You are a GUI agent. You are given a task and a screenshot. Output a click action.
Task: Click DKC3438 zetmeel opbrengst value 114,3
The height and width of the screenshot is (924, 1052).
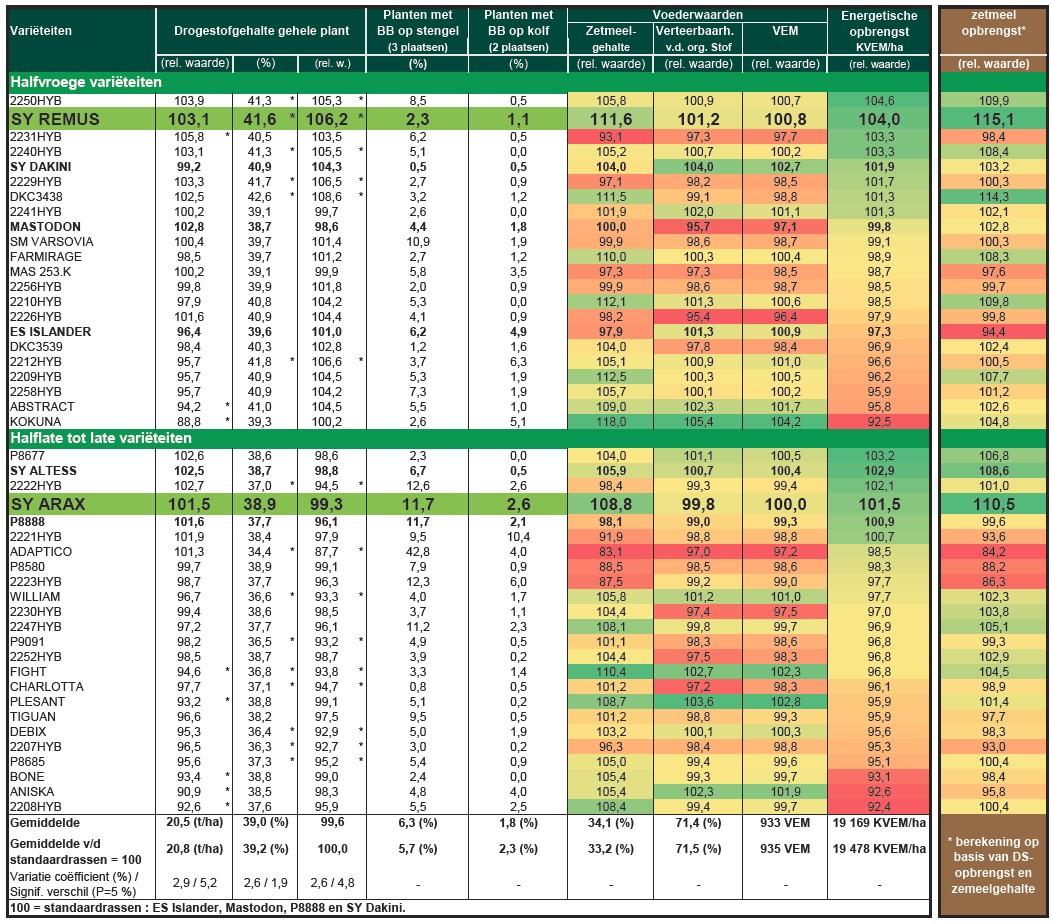994,197
